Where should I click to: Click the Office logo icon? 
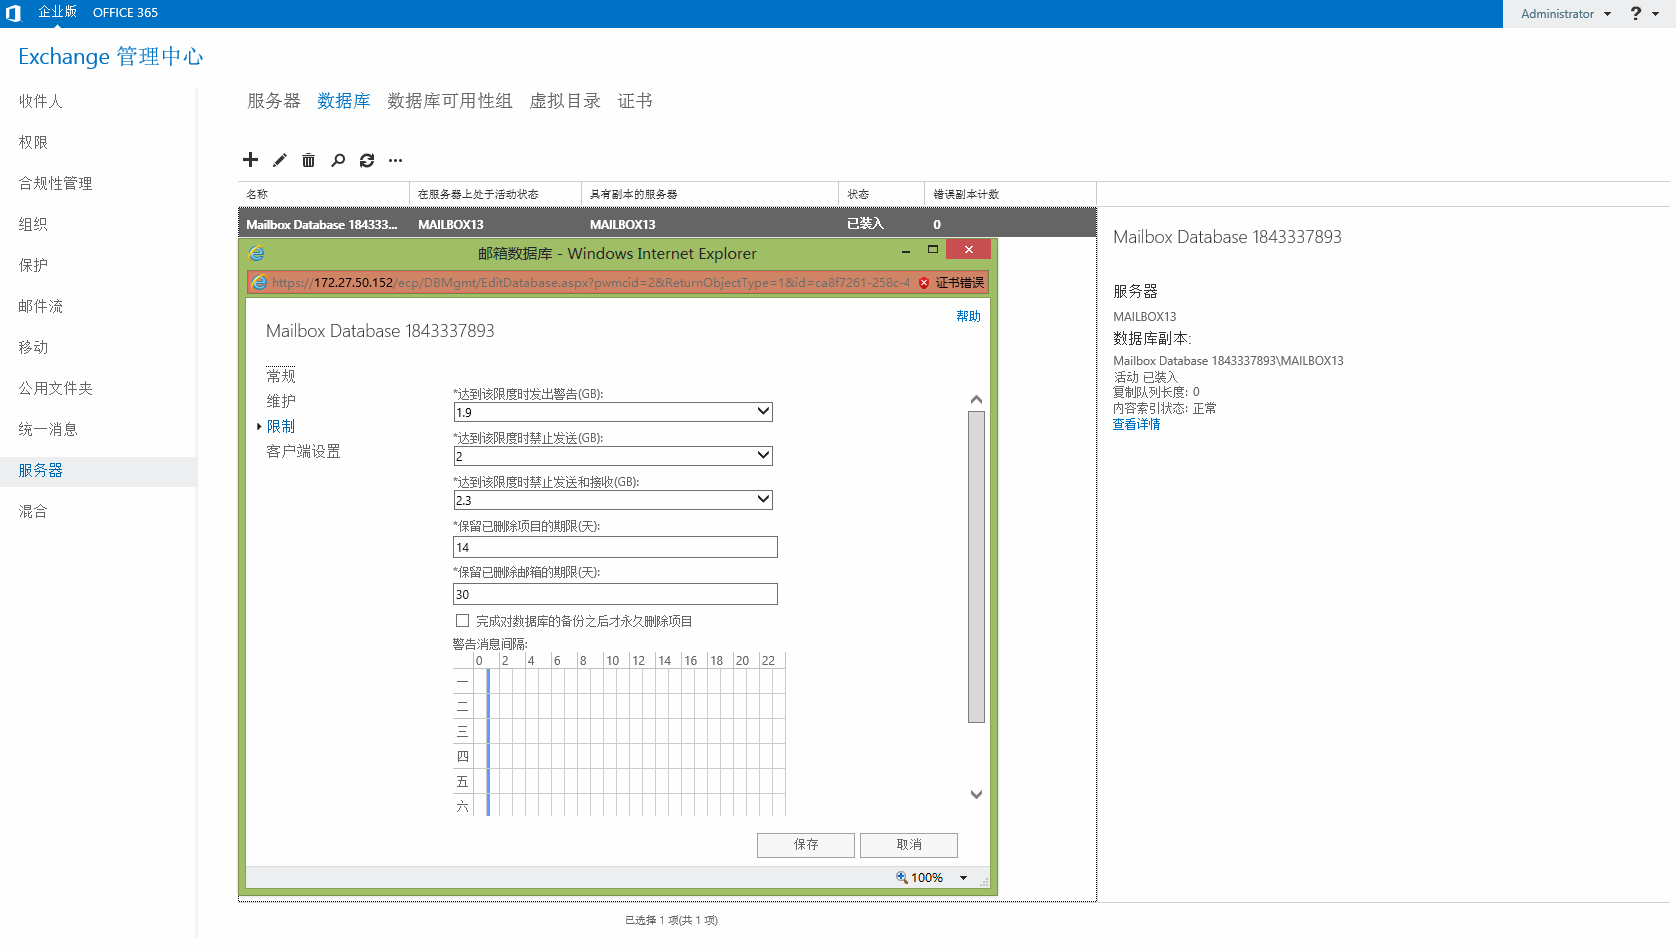(x=13, y=13)
